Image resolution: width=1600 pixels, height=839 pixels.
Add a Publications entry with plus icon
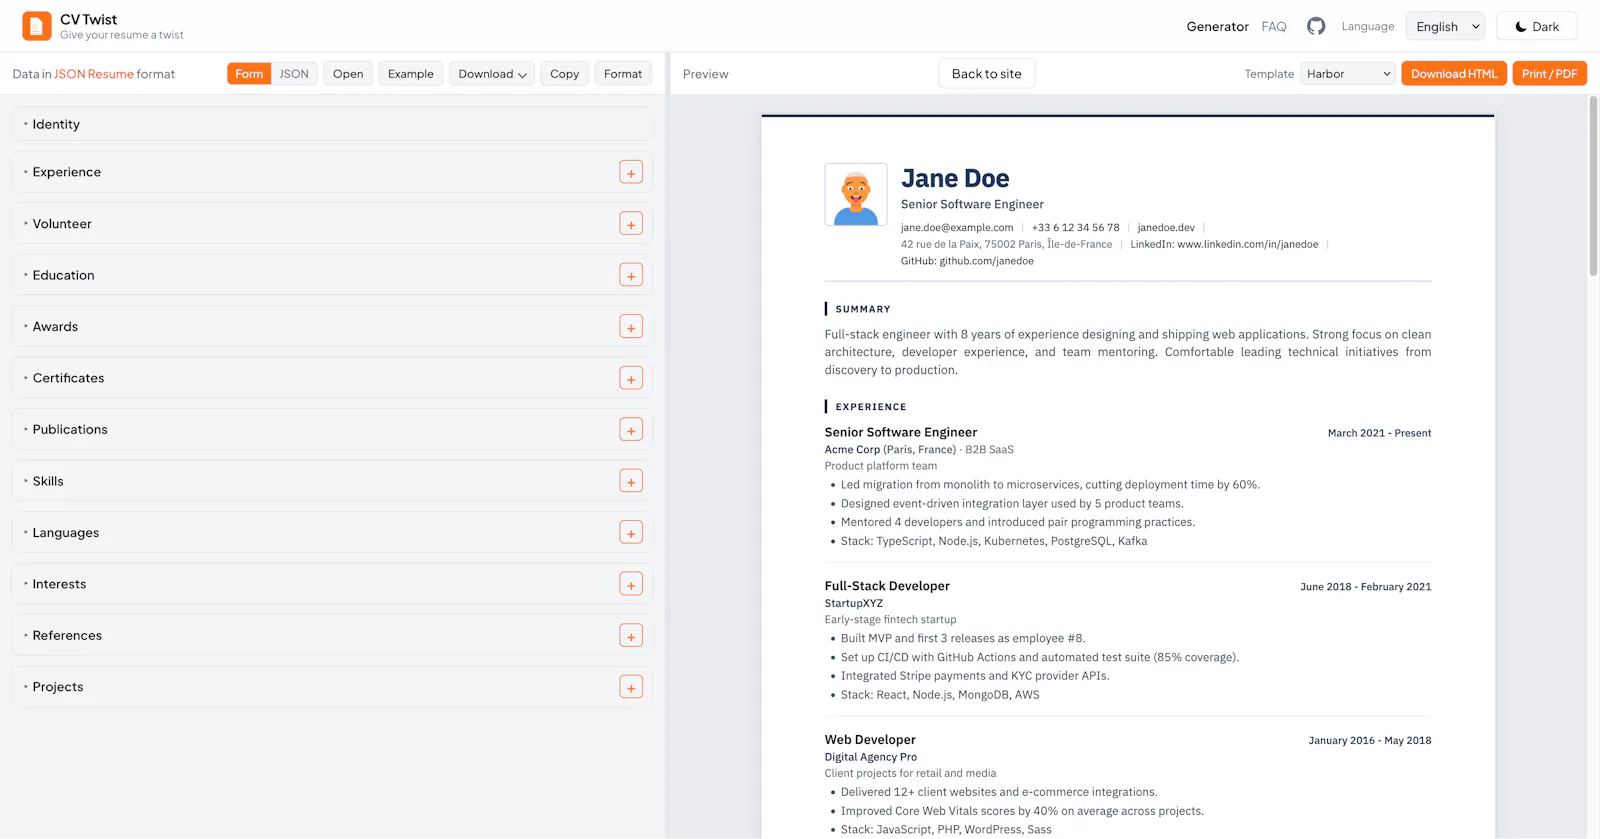pos(631,430)
